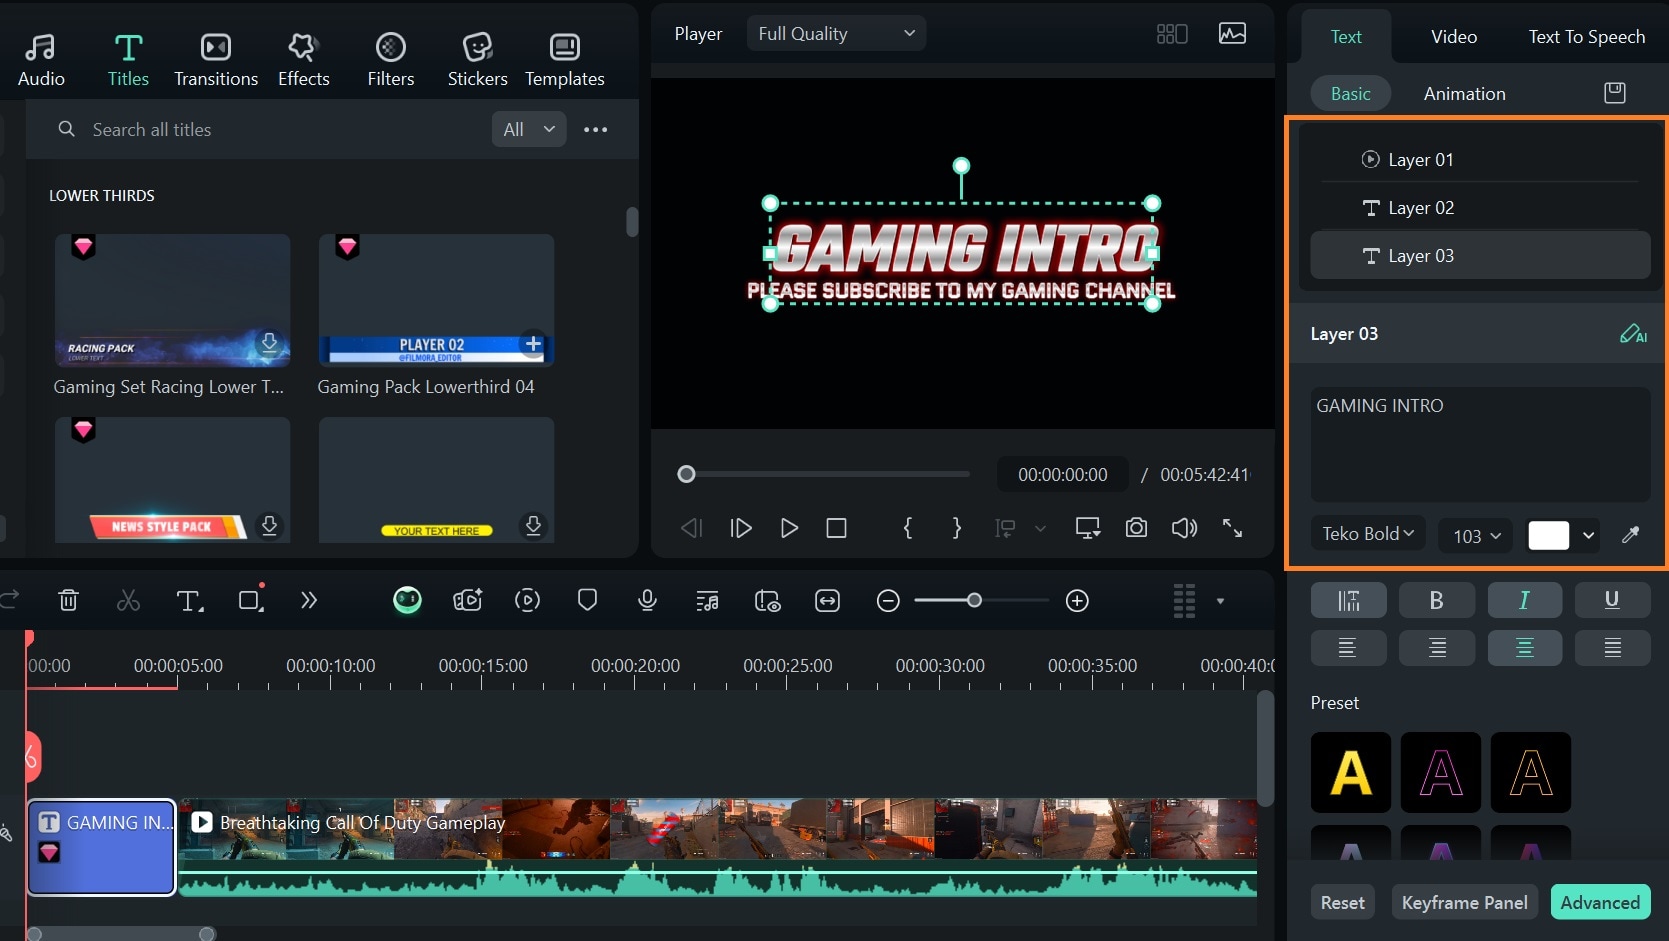
Task: Split the clip with scissors tool
Action: 128,600
